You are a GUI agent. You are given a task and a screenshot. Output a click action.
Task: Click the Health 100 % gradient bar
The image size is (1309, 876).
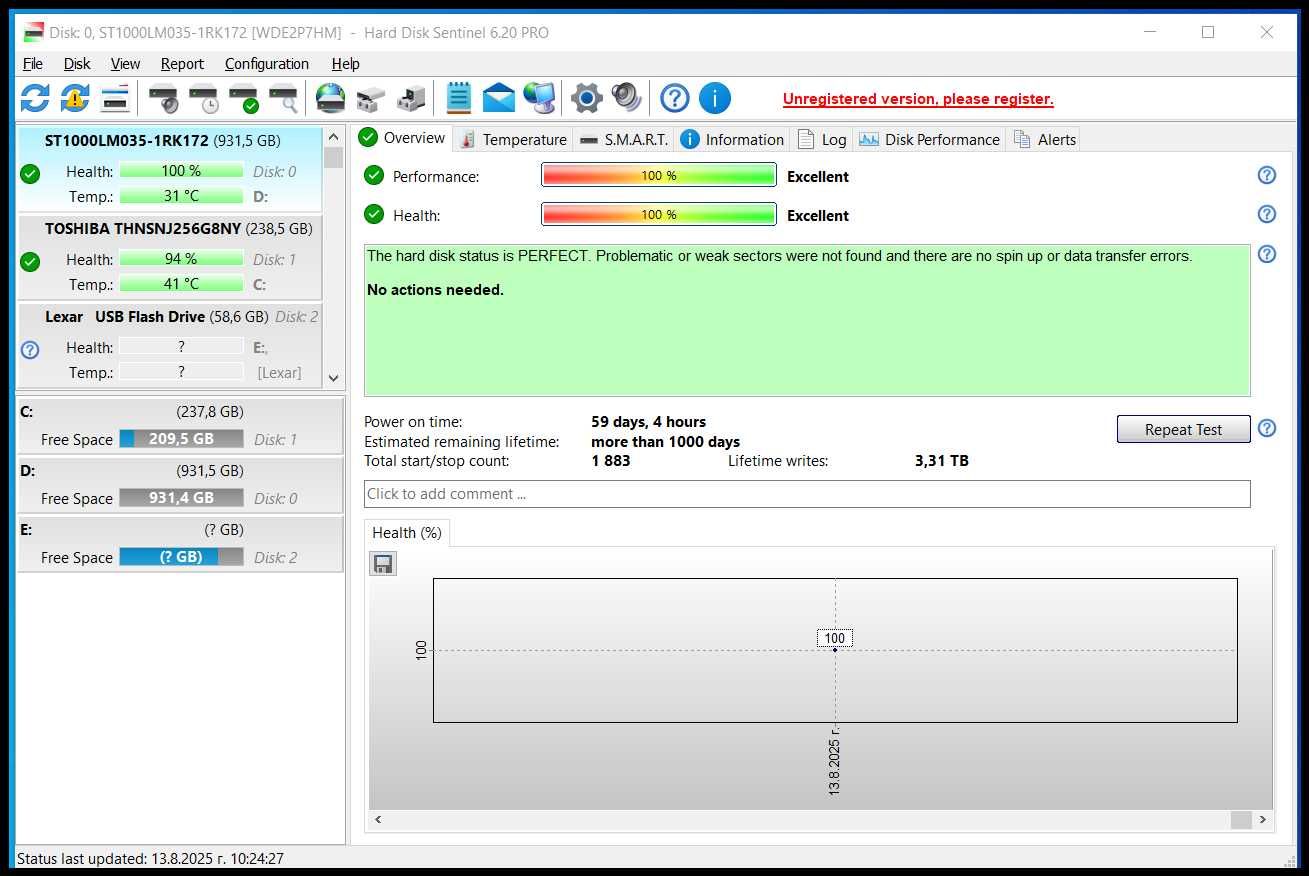(659, 214)
